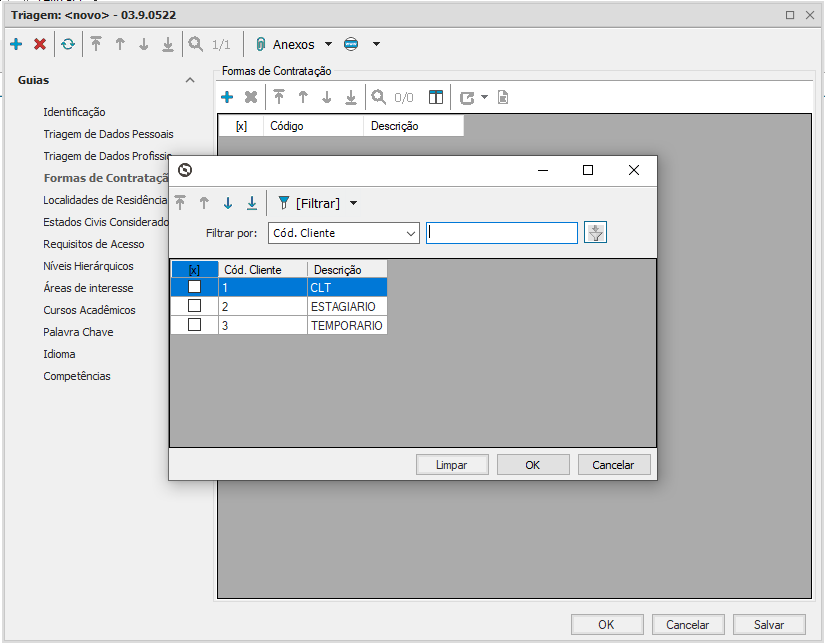
Task: Click the Salvar button
Action: click(x=768, y=624)
